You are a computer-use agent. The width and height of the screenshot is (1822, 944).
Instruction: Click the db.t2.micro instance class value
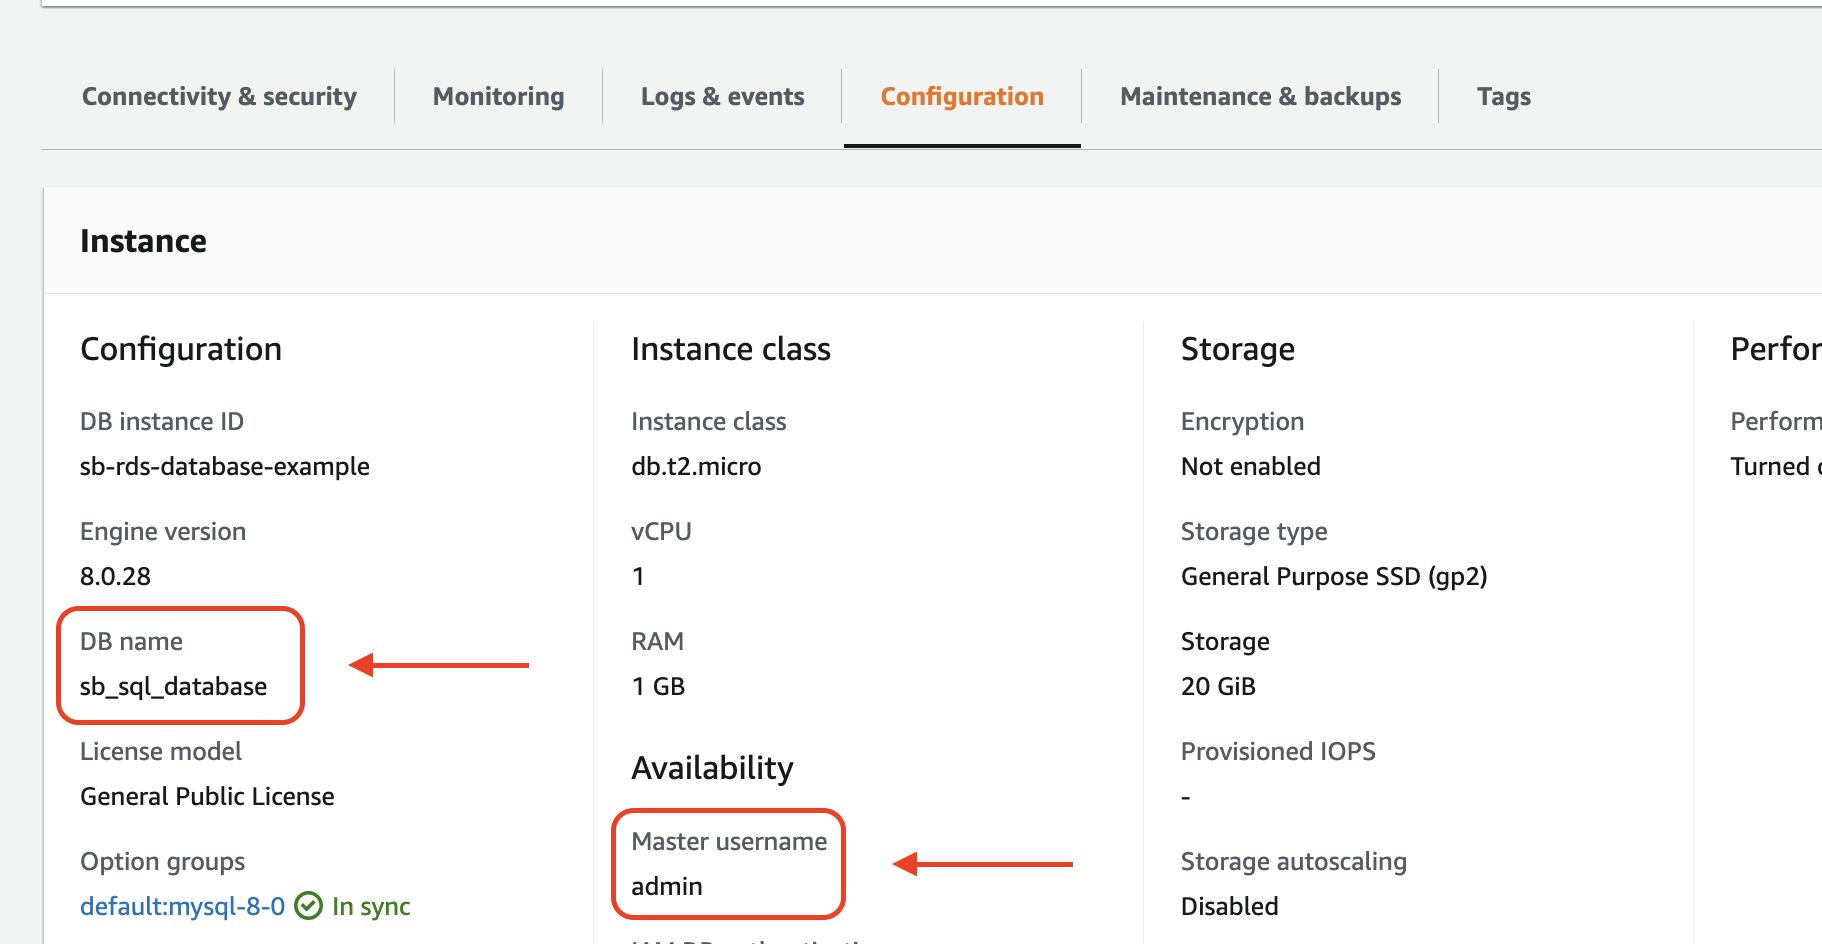tap(696, 467)
